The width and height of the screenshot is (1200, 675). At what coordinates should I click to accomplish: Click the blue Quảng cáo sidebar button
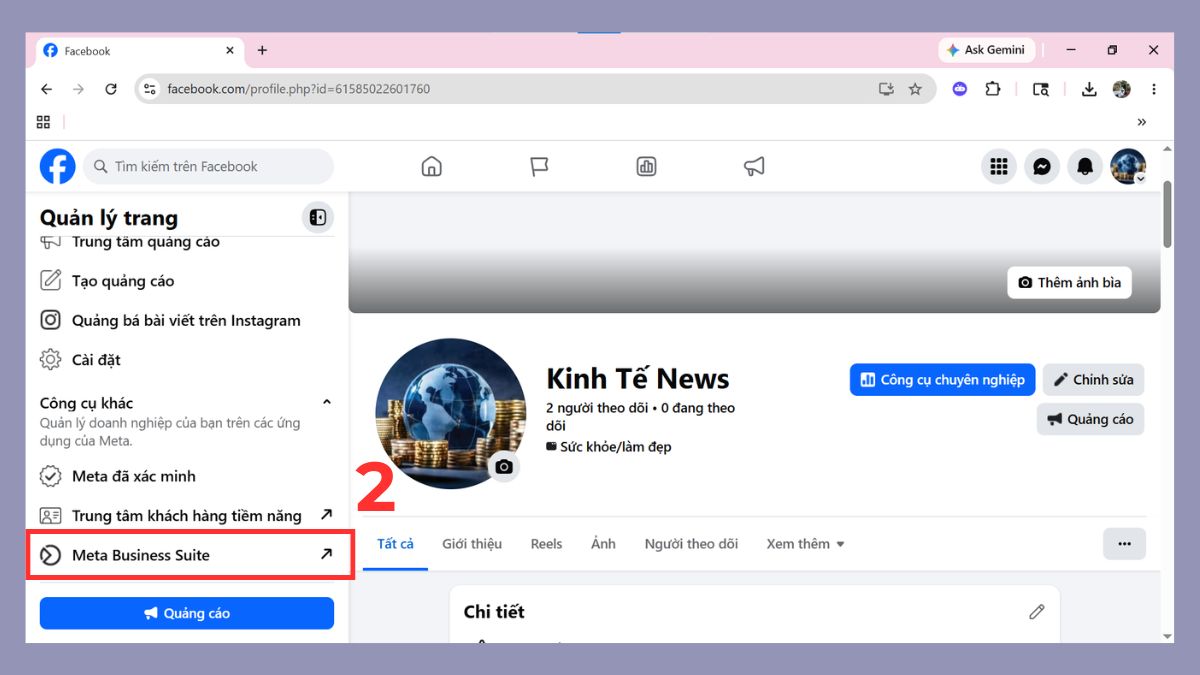pyautogui.click(x=187, y=613)
